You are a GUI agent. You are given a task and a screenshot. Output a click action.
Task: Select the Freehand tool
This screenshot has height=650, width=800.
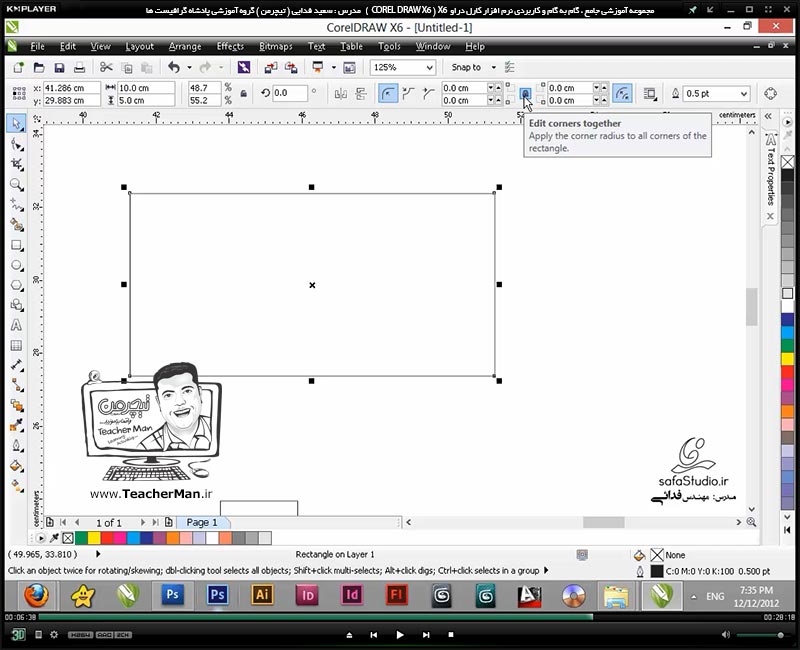click(17, 205)
